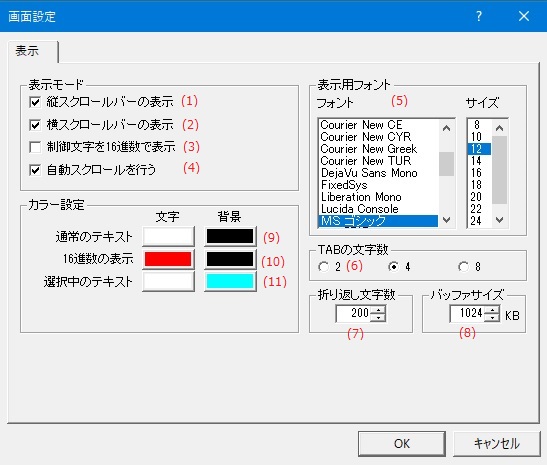
Task: Click font list scroll up arrow
Action: (447, 128)
